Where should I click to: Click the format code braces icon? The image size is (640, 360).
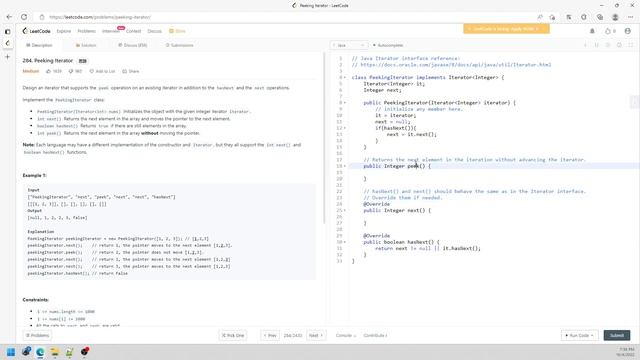point(596,45)
